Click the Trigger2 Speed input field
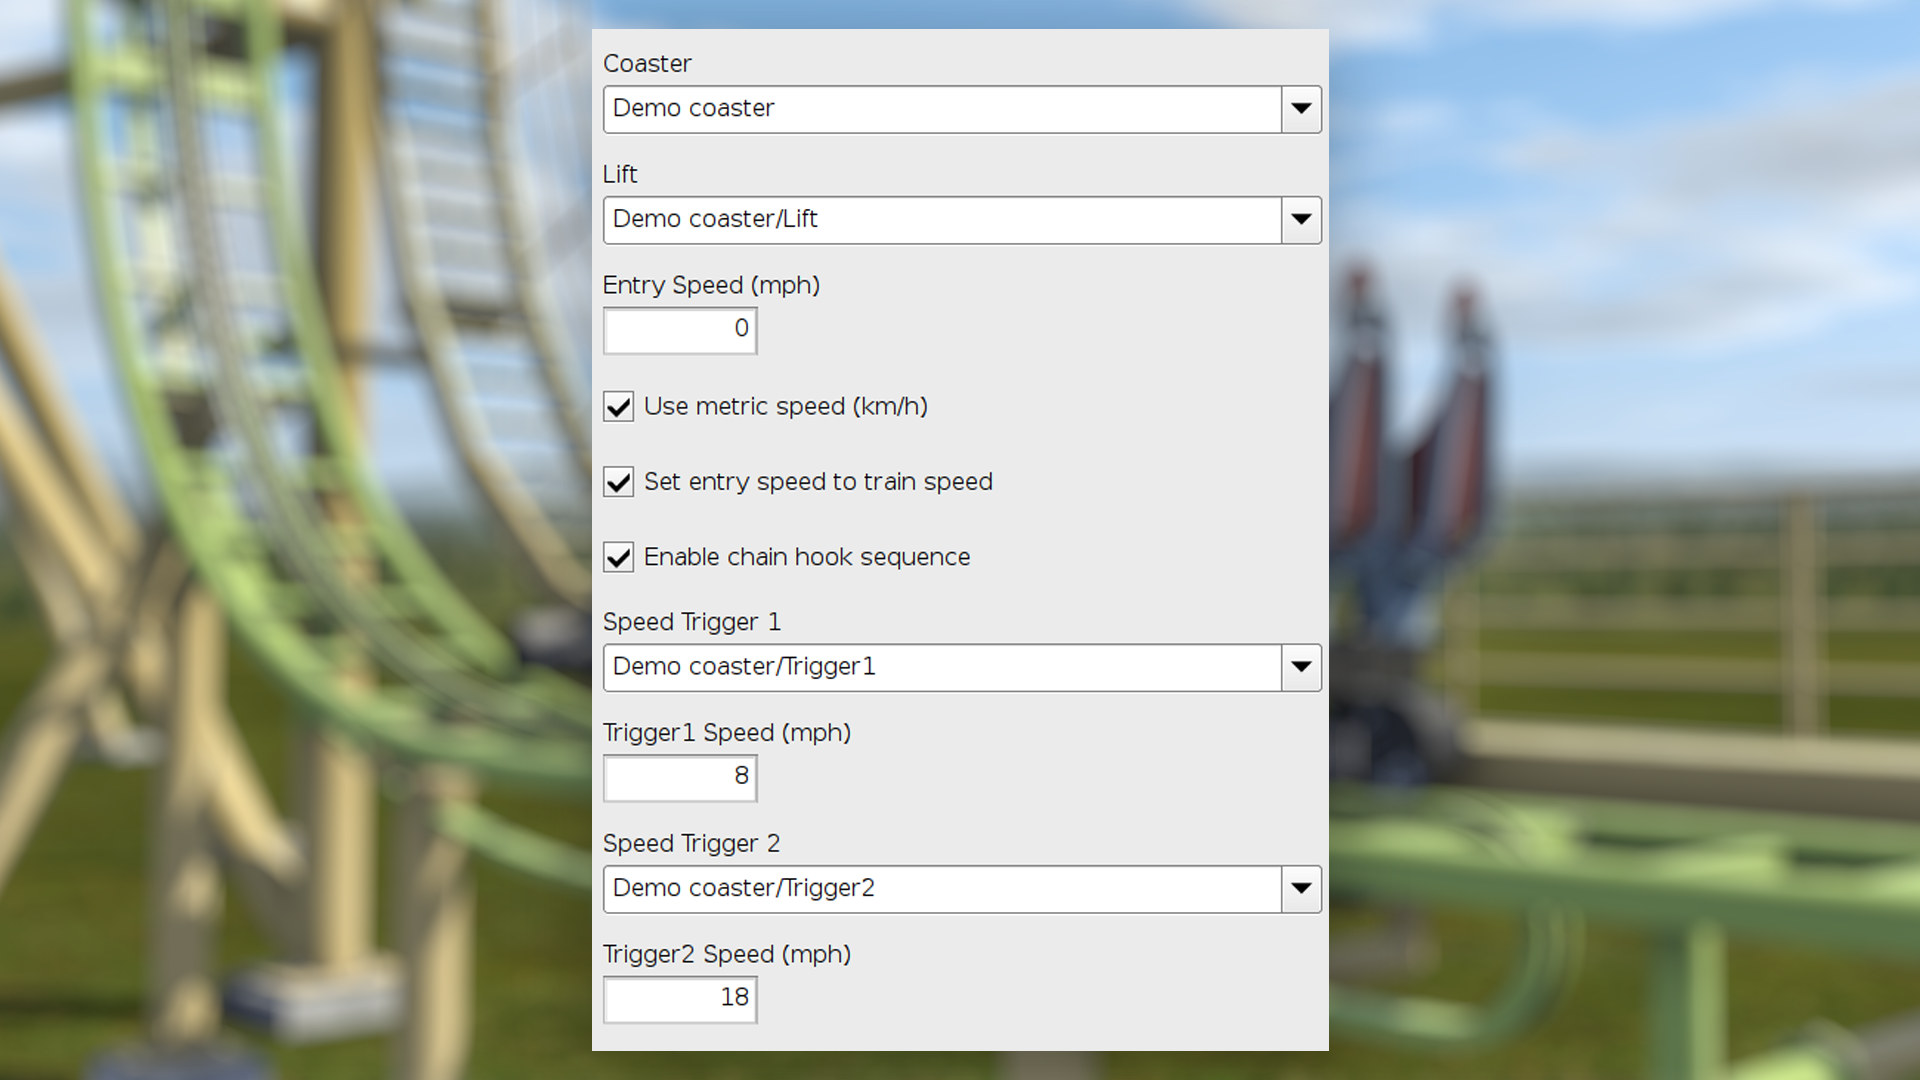 680,999
